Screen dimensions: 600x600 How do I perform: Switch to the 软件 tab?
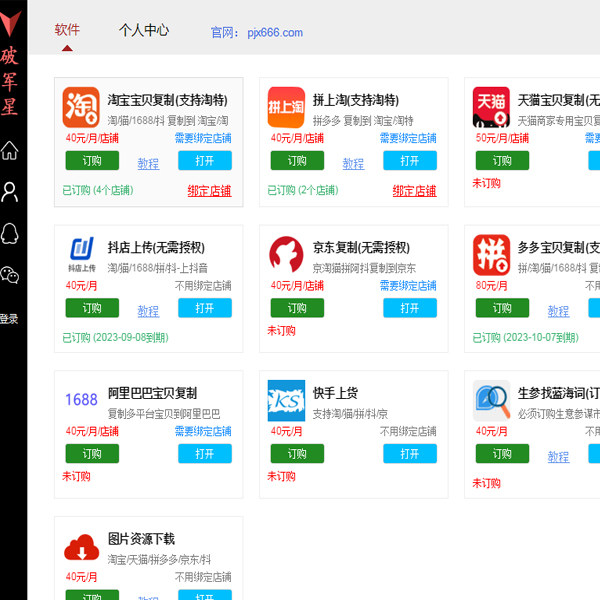coord(67,30)
